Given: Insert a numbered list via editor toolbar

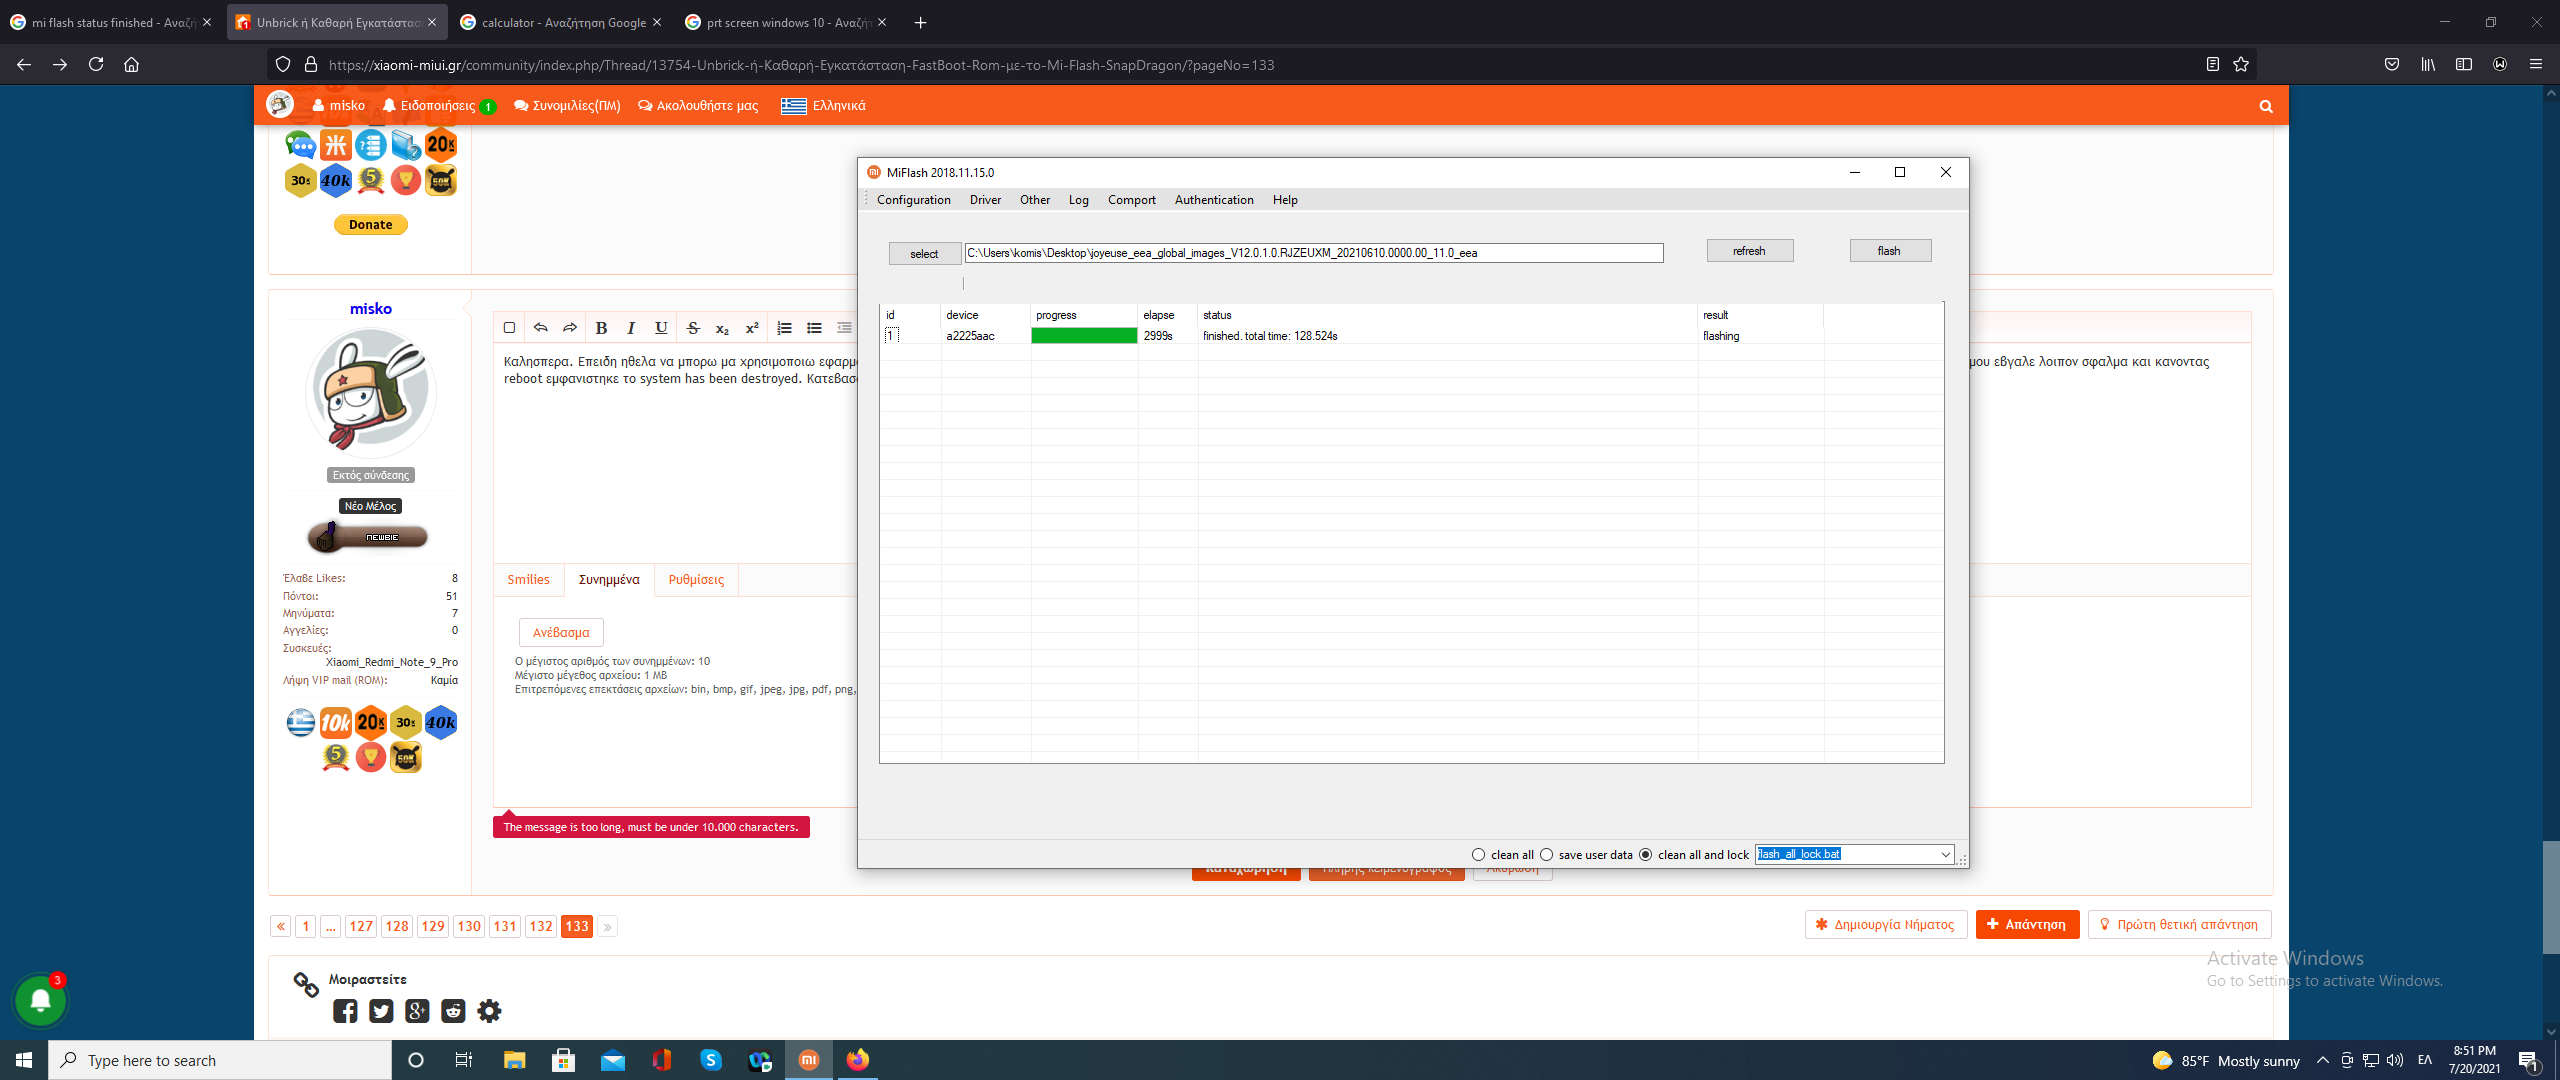Looking at the screenshot, I should point(784,328).
